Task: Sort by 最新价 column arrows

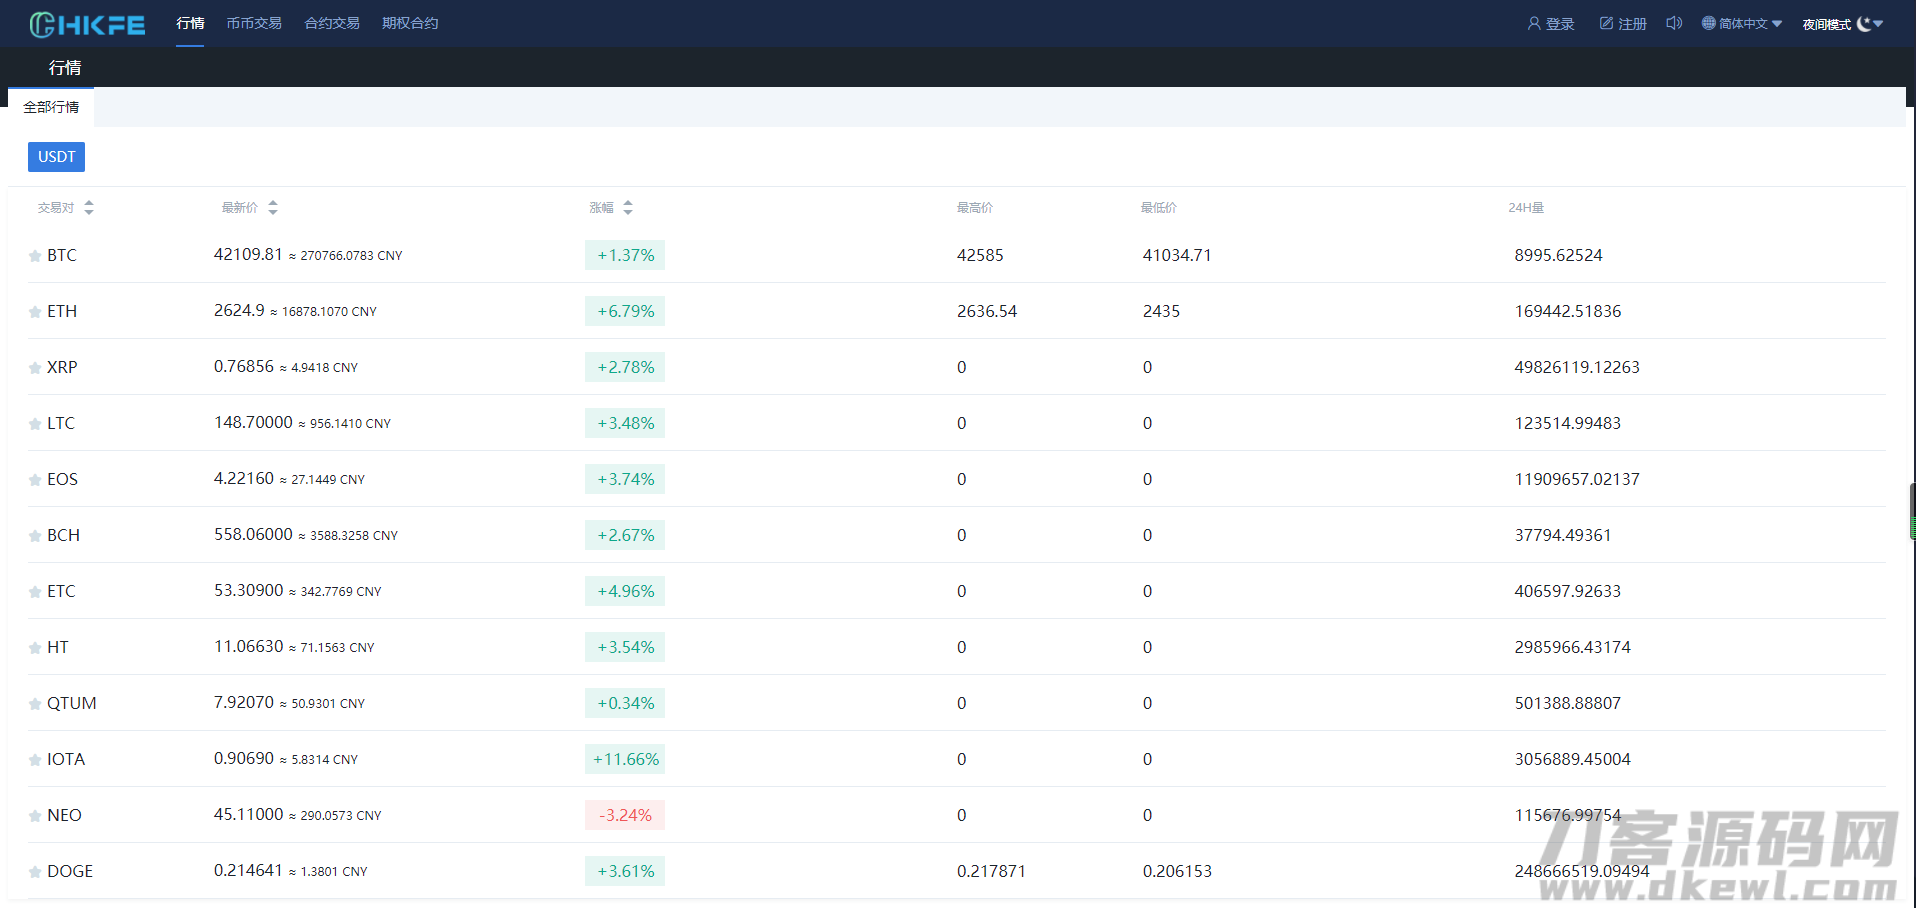Action: click(273, 208)
